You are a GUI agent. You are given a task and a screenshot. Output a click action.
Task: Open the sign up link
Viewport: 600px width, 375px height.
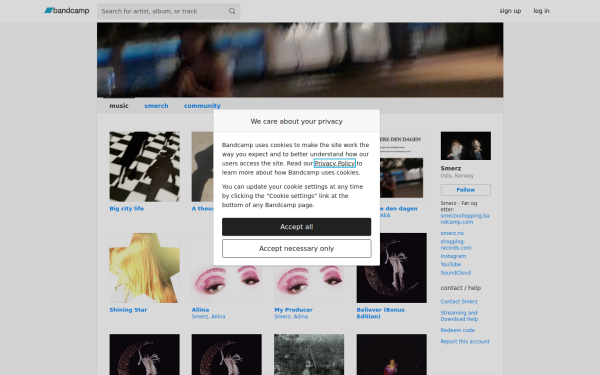tap(510, 11)
